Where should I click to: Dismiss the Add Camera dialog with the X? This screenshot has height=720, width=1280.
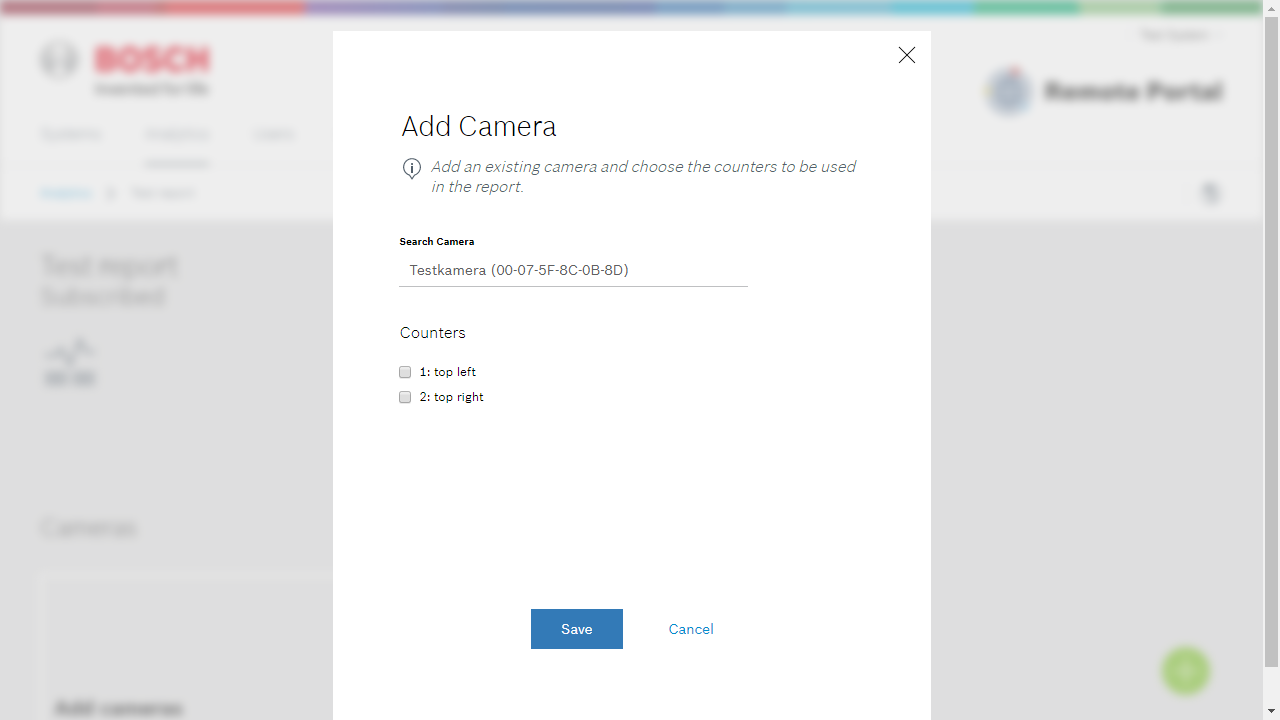click(x=906, y=55)
